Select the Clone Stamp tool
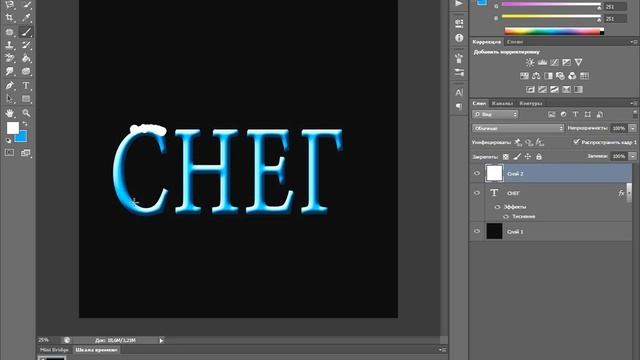Image resolution: width=640 pixels, height=360 pixels. (x=9, y=45)
